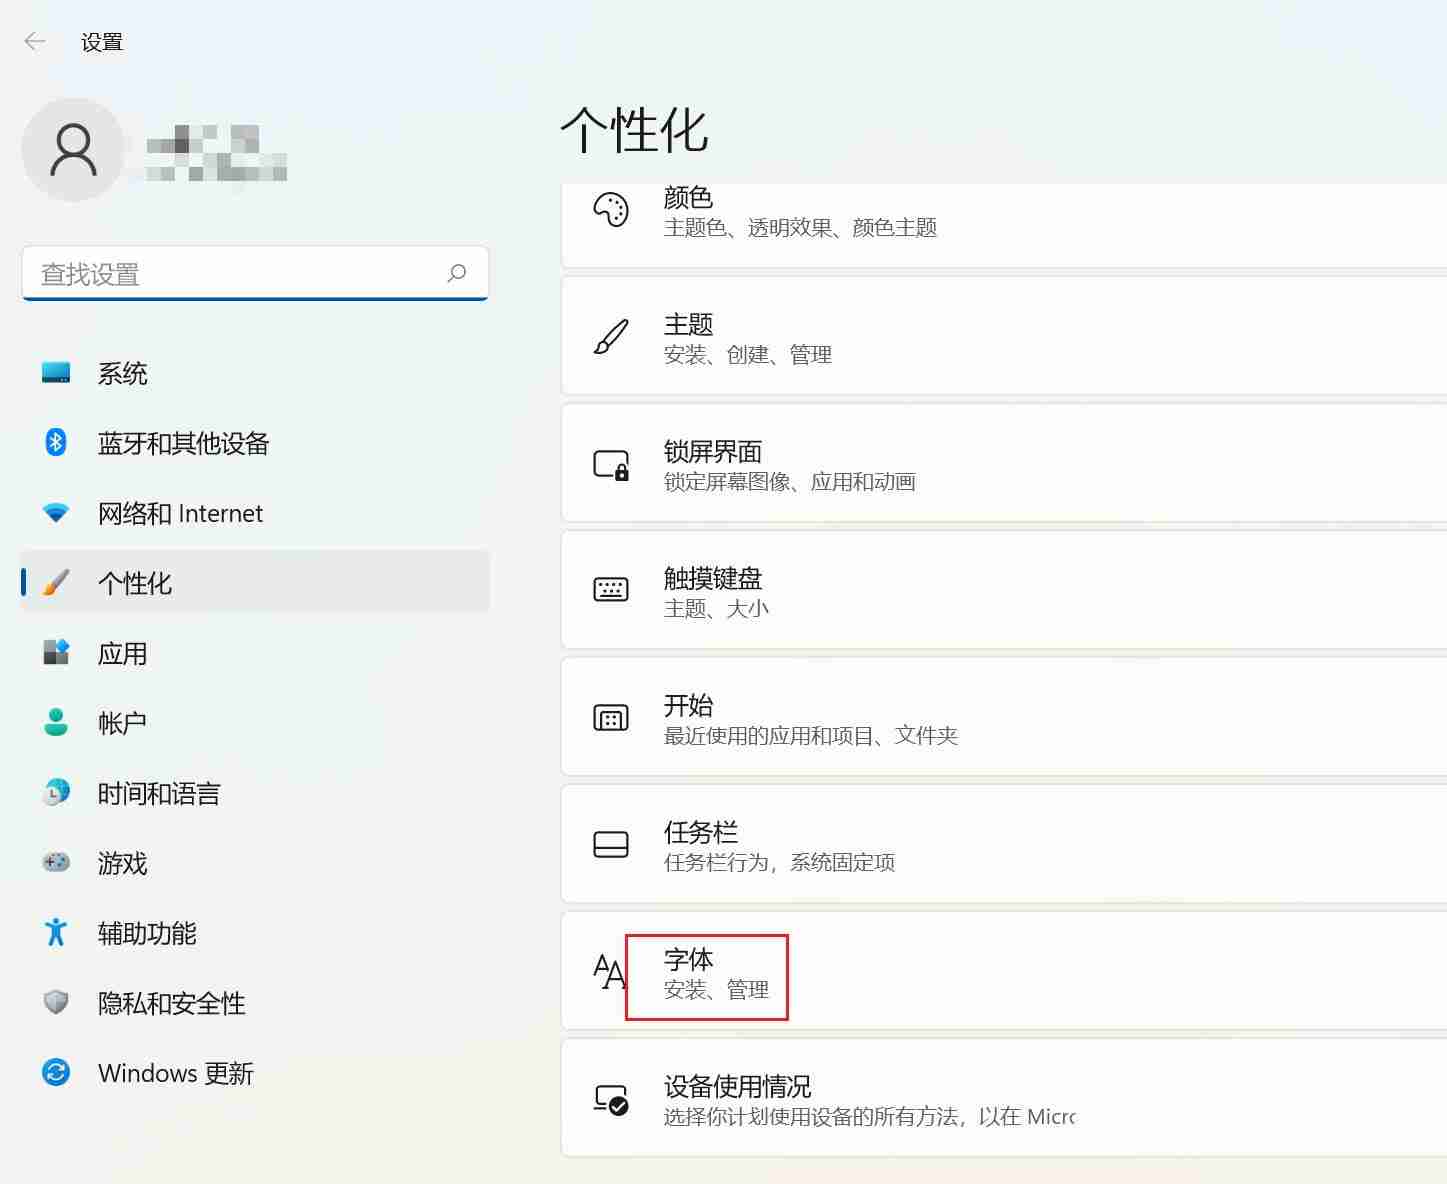Screen dimensions: 1447x1184
Task: Click the privacy shield icon
Action: click(x=57, y=1002)
